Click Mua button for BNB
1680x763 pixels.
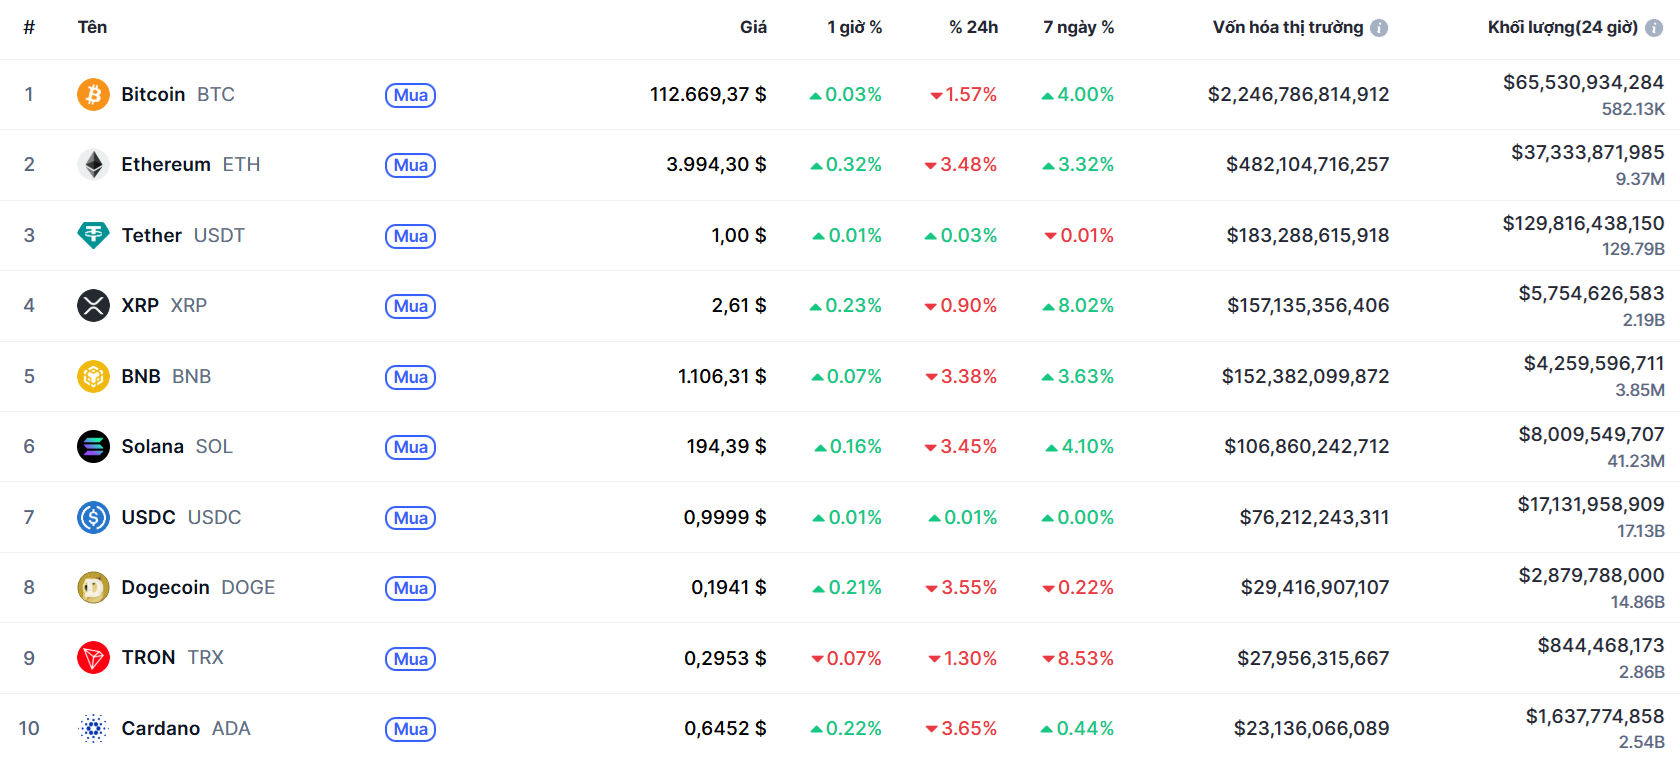tap(410, 377)
